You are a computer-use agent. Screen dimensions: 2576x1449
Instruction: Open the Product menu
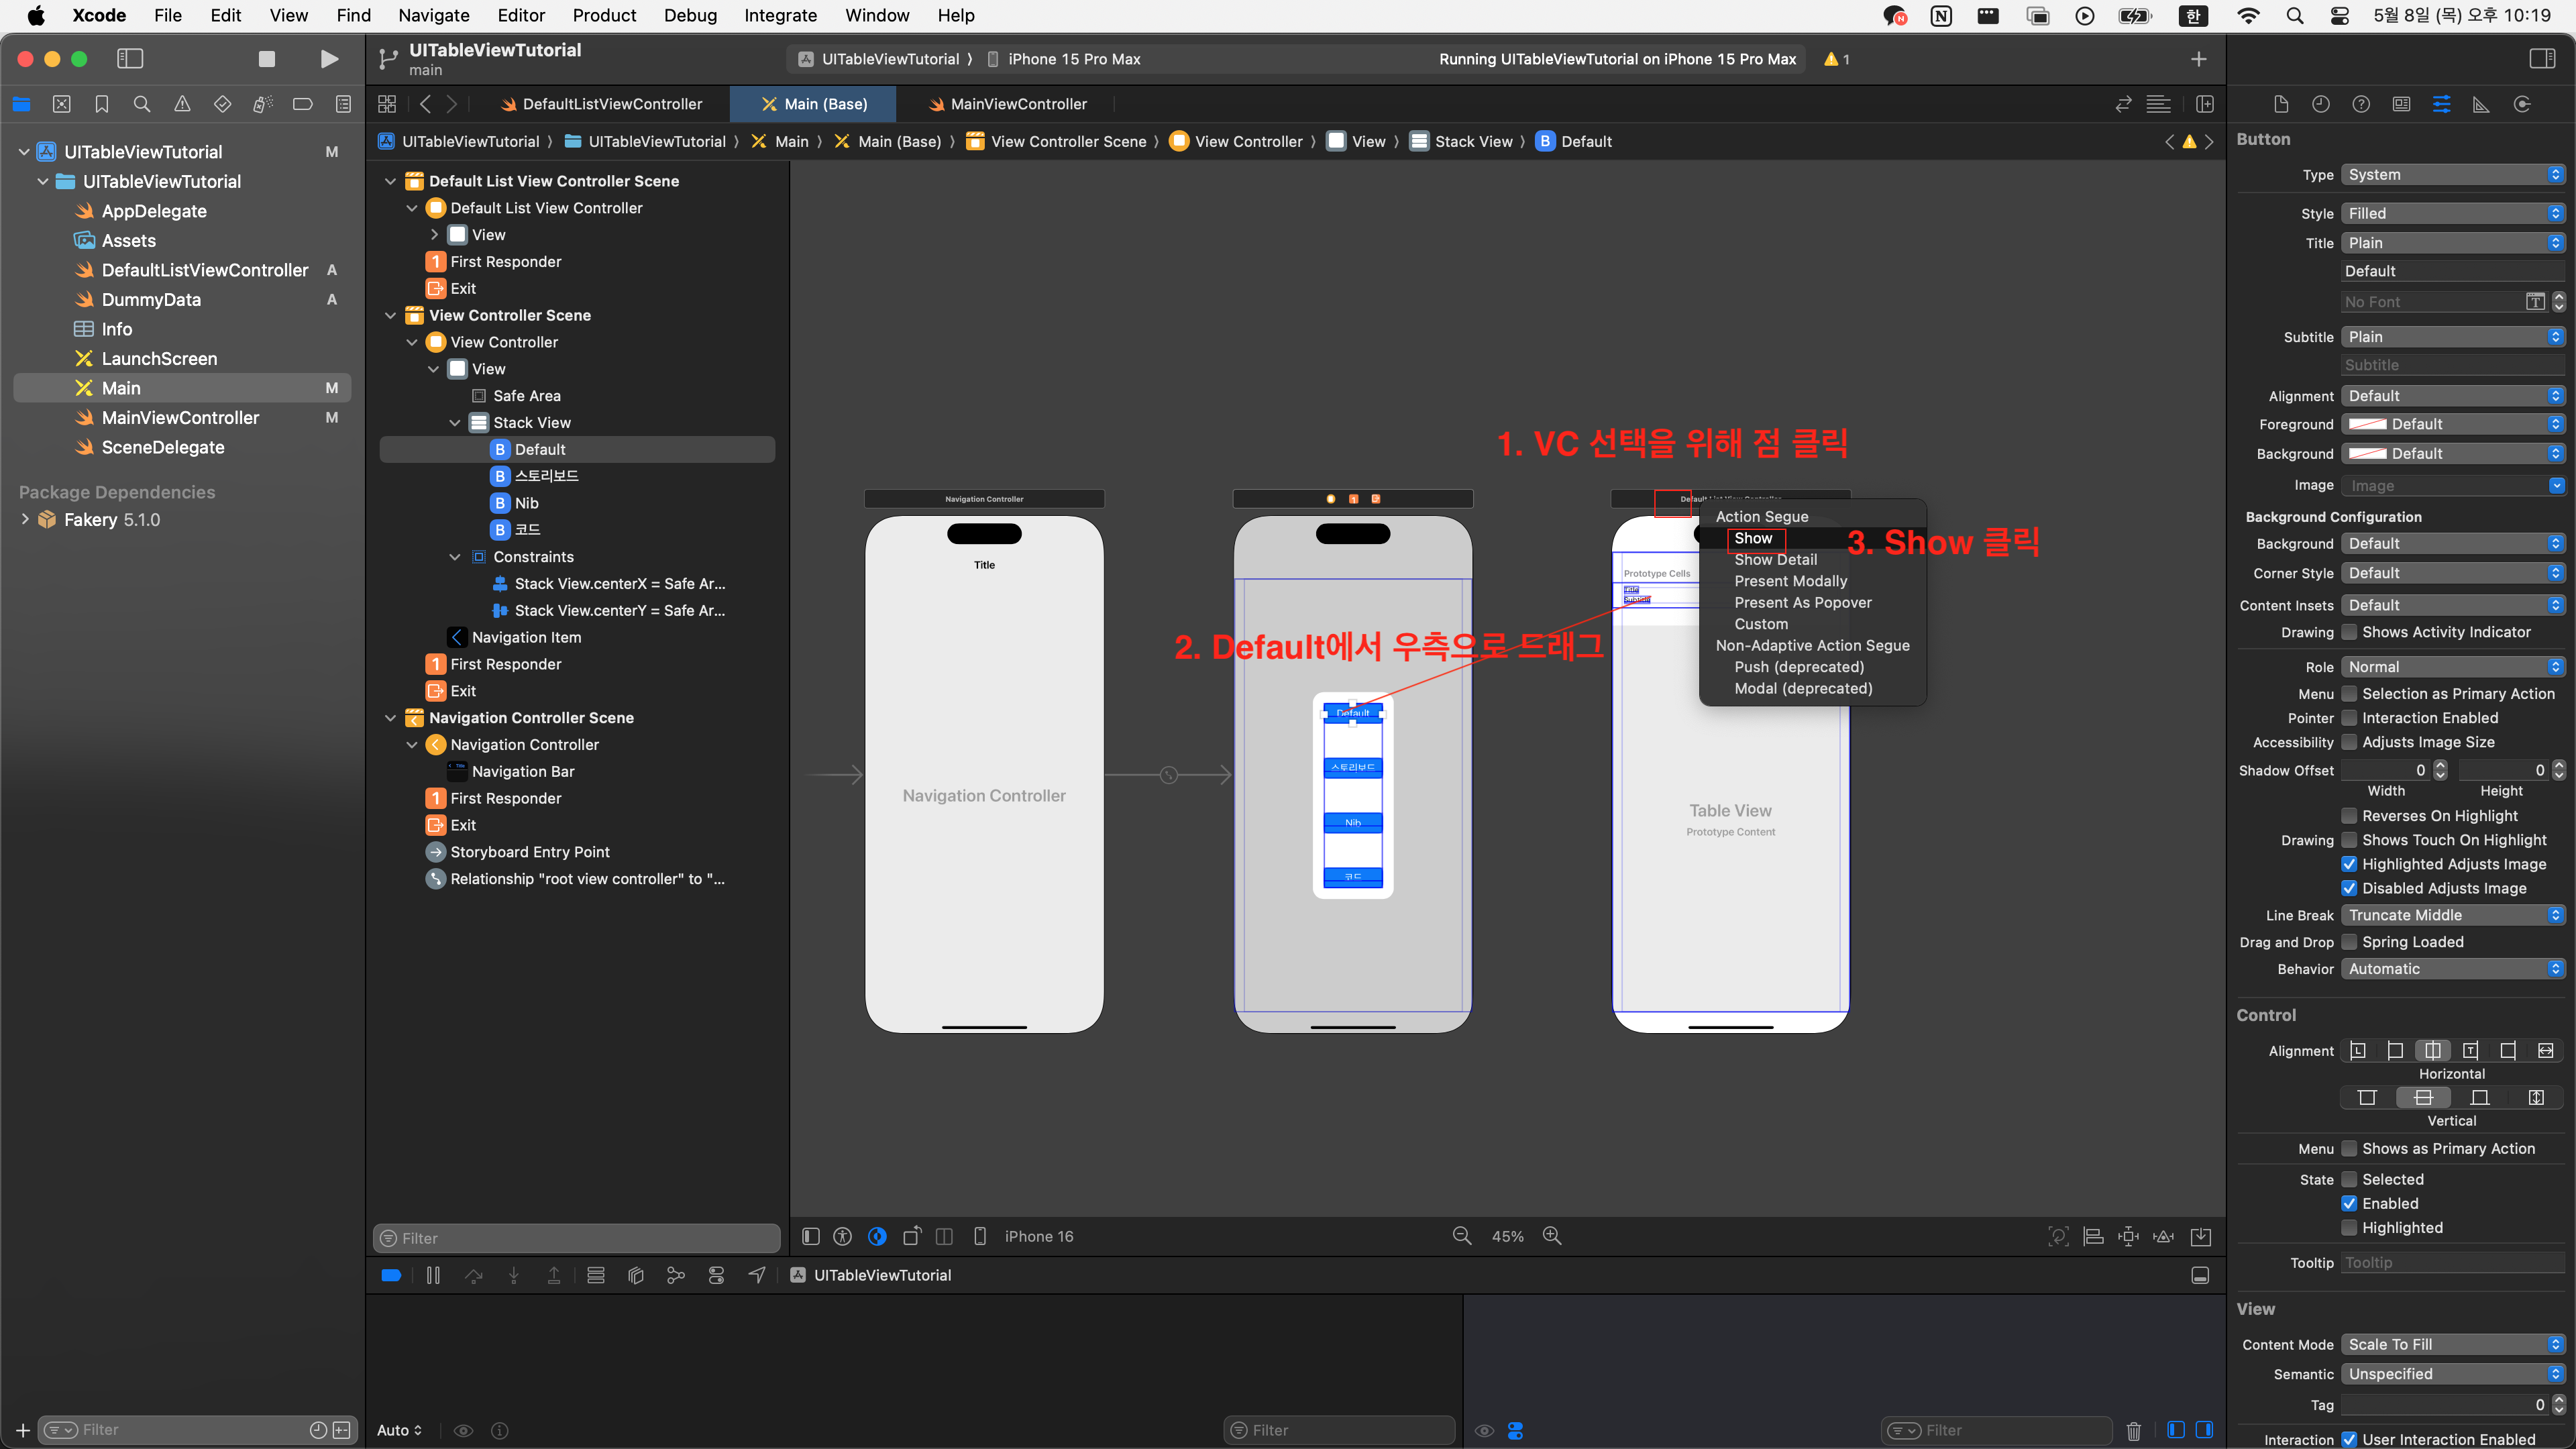tap(604, 15)
